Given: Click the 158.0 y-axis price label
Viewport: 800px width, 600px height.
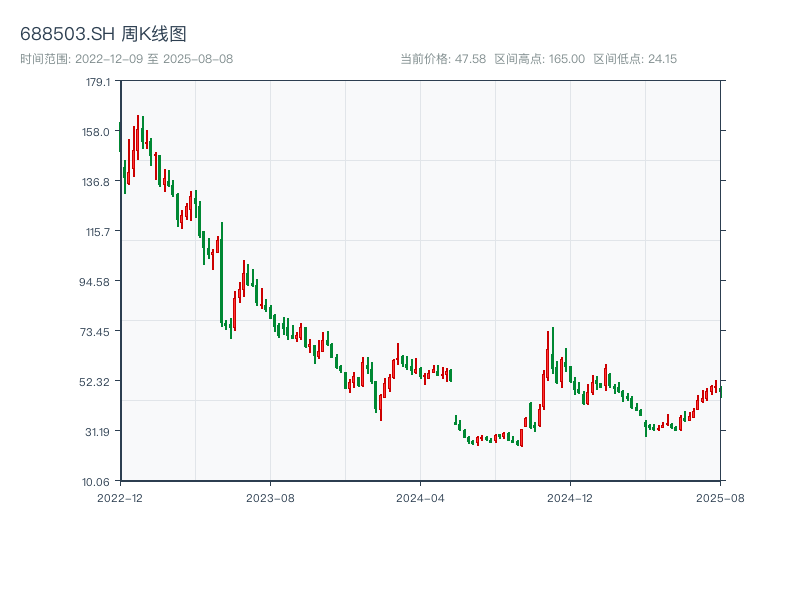Looking at the screenshot, I should click(97, 132).
